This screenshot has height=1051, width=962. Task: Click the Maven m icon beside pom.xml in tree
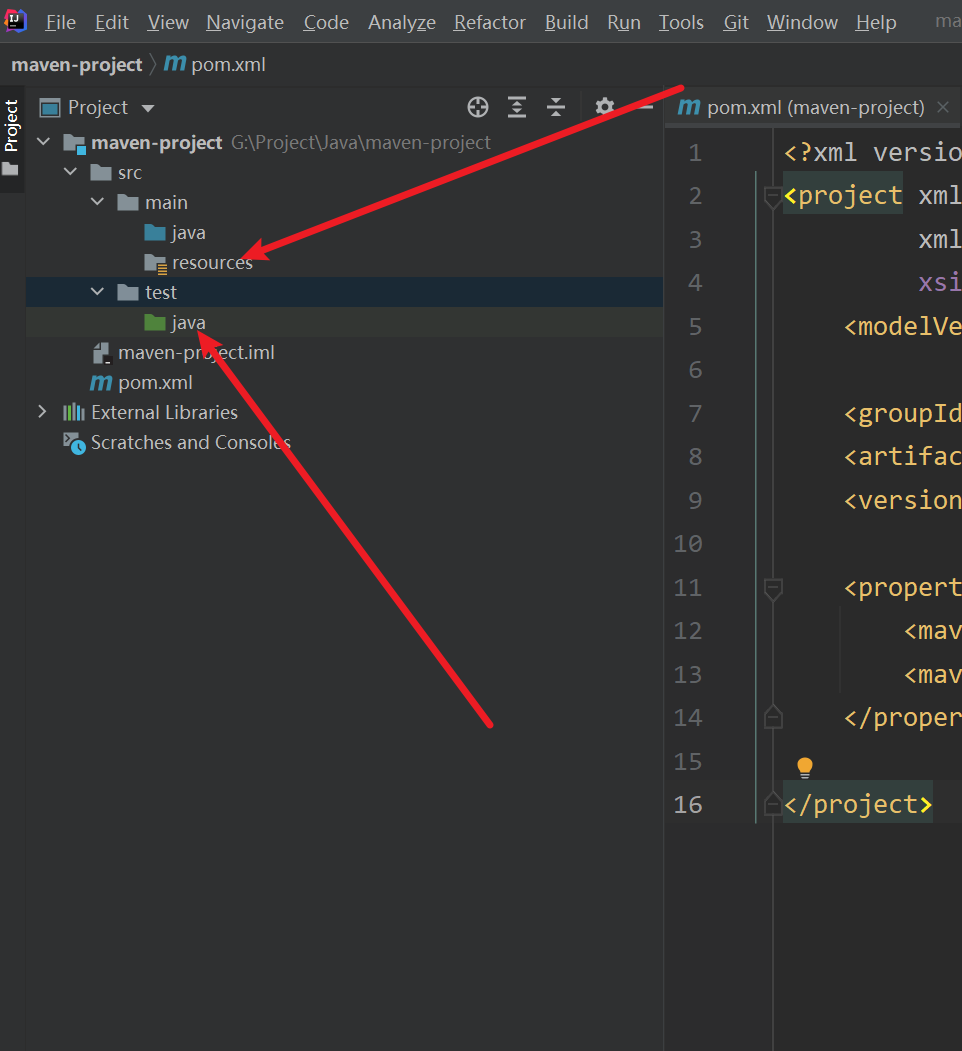pos(101,383)
